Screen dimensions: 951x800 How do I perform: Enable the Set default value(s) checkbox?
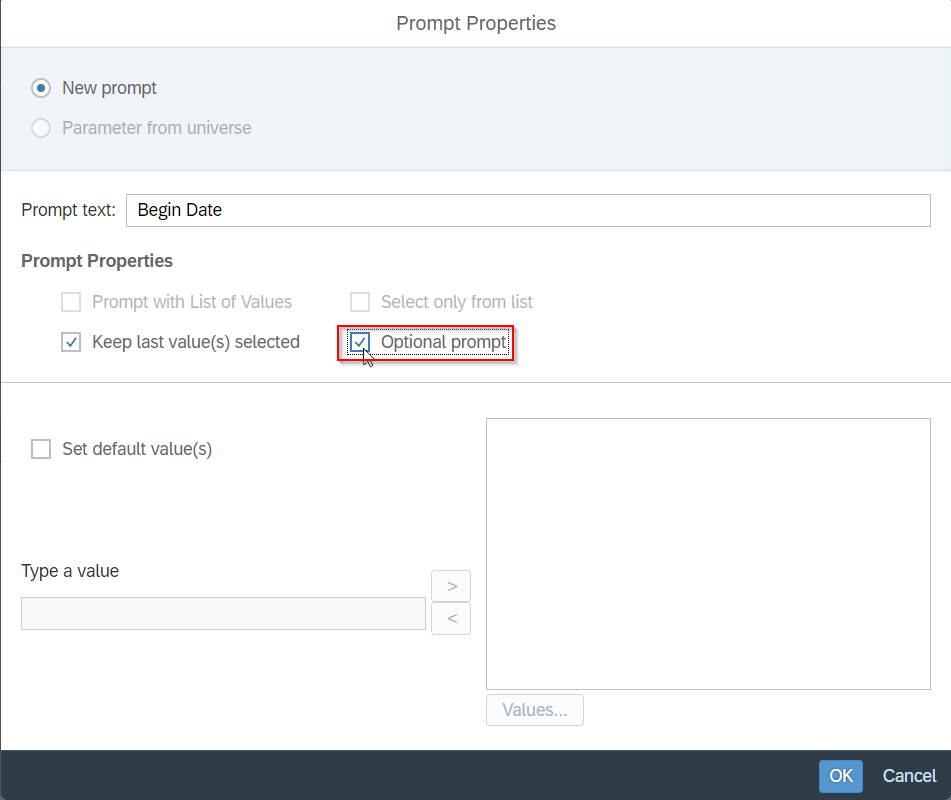[41, 449]
